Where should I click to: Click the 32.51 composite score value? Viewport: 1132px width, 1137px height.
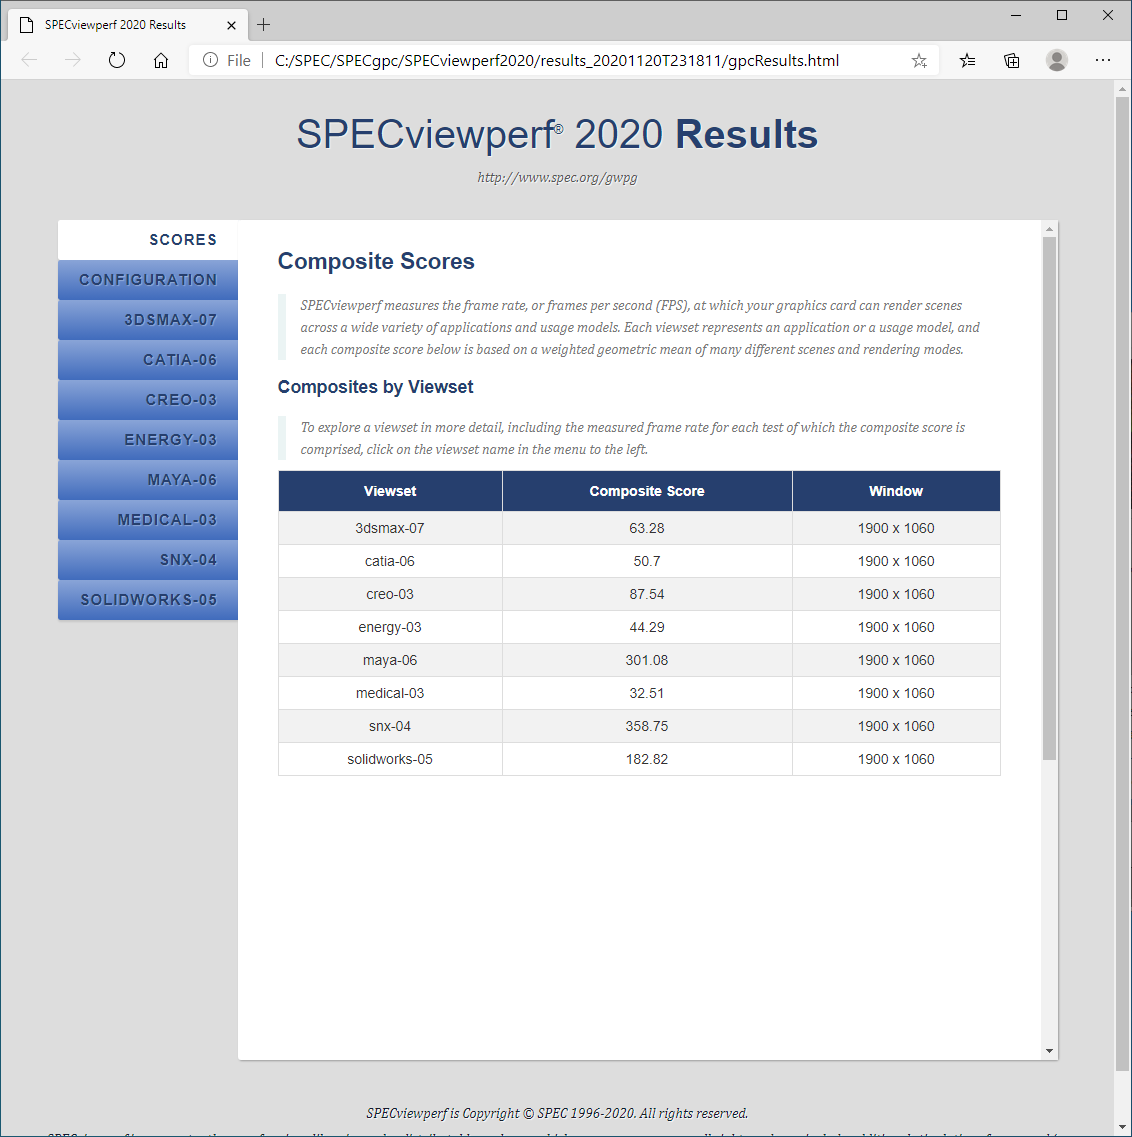(647, 693)
